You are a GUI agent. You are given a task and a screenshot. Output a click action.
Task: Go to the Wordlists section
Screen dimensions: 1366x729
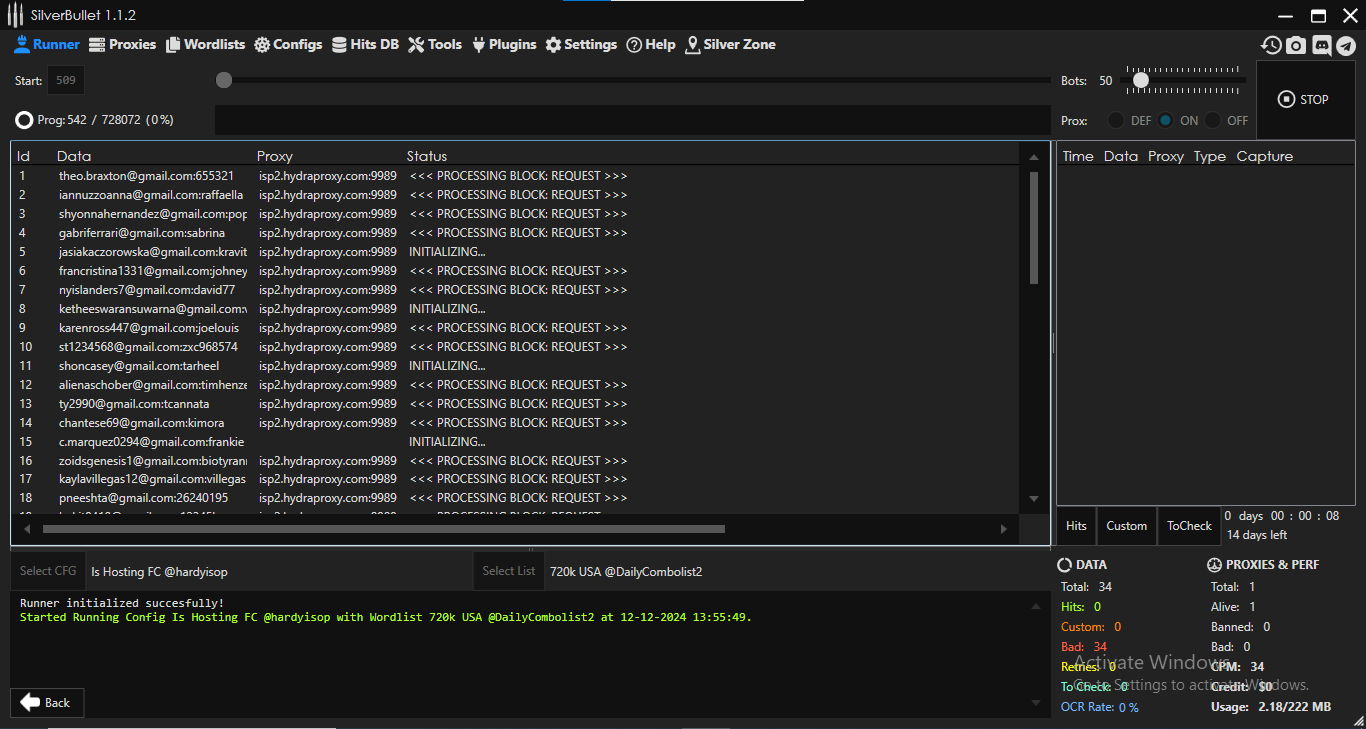205,44
